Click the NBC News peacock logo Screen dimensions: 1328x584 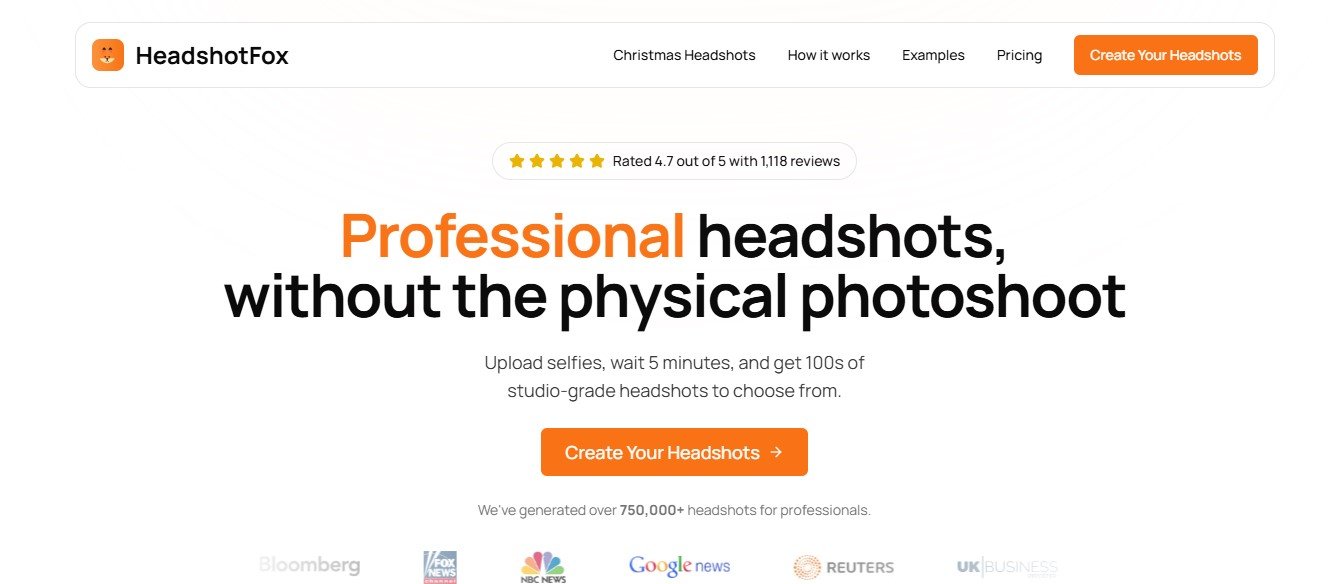pos(543,566)
